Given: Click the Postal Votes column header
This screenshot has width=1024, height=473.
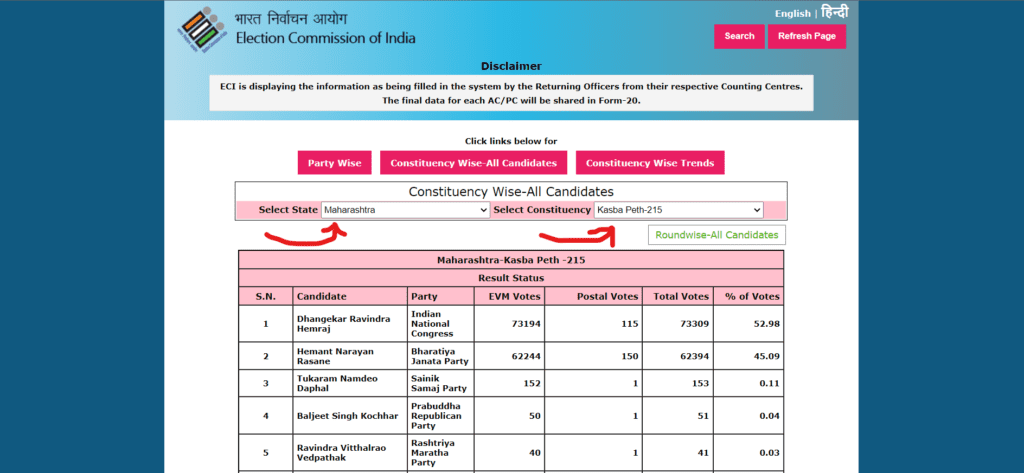Looking at the screenshot, I should (594, 296).
